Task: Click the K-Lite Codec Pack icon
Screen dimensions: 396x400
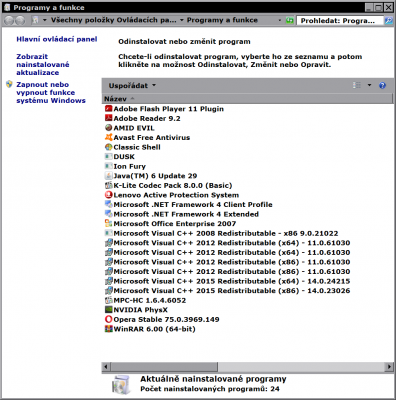Action: (108, 185)
